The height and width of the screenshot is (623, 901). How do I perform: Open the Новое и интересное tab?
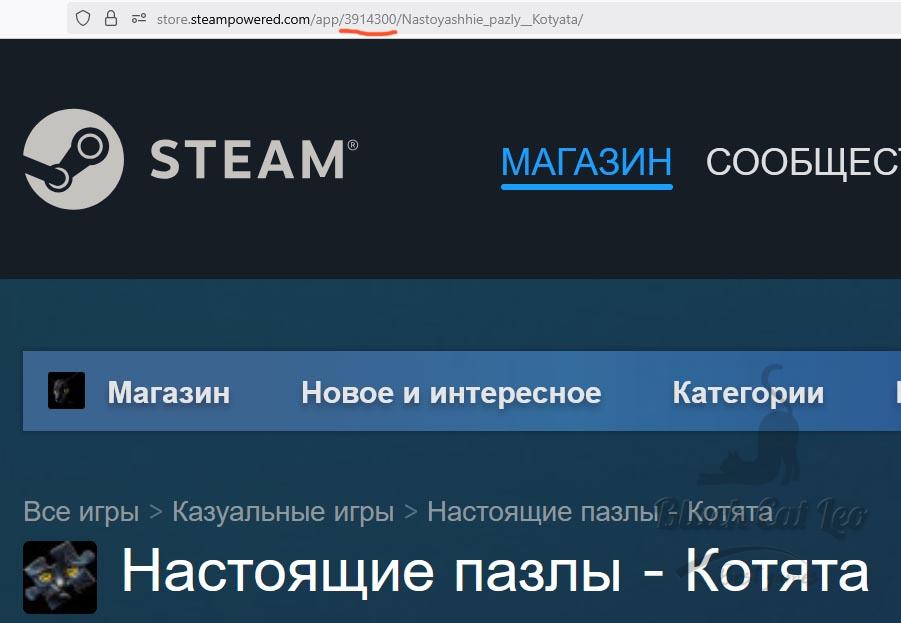tap(451, 393)
